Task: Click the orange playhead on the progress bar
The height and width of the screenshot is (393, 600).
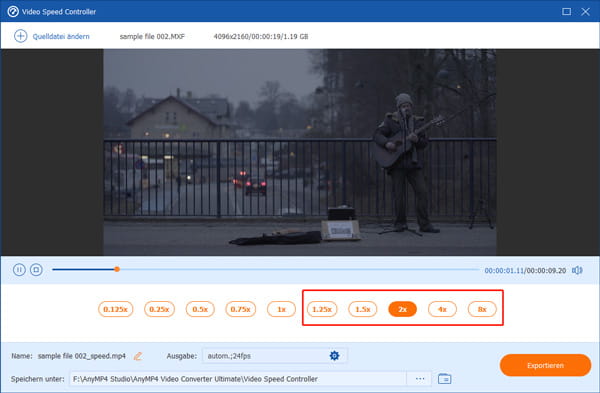Action: click(x=117, y=269)
